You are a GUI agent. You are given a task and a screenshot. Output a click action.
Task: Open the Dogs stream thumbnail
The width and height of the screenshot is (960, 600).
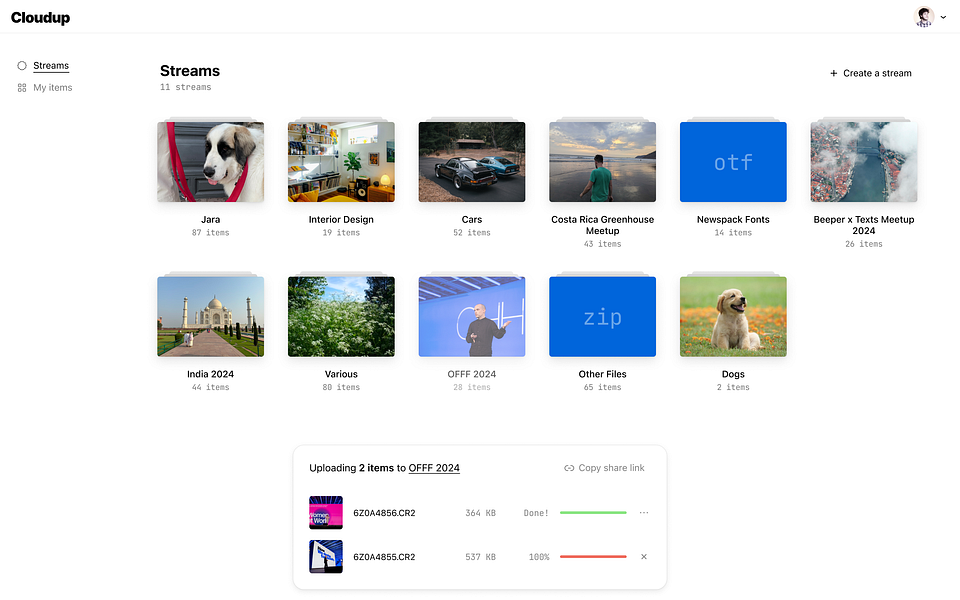(733, 317)
